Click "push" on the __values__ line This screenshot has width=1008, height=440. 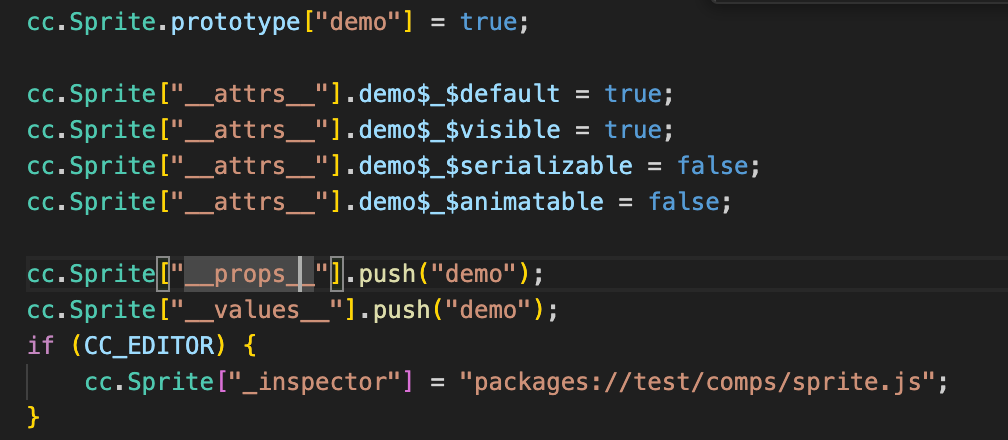click(402, 310)
